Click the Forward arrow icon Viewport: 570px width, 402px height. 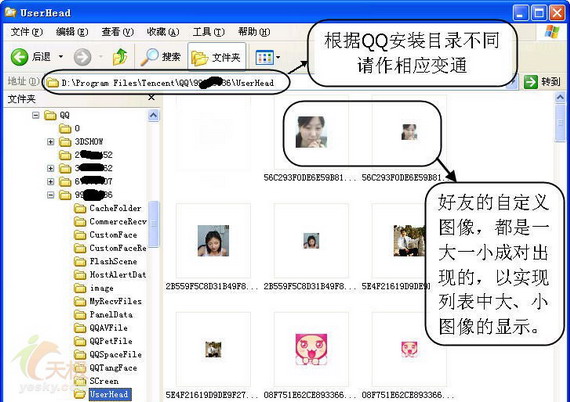tap(83, 57)
